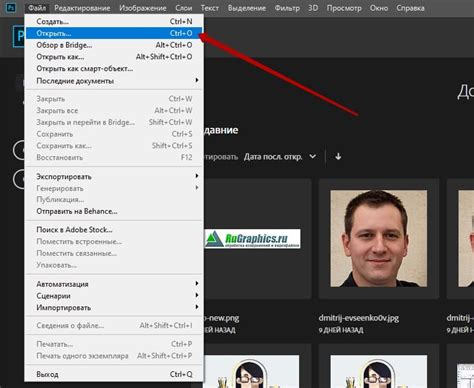Expand Сценарии submenu

(114, 296)
